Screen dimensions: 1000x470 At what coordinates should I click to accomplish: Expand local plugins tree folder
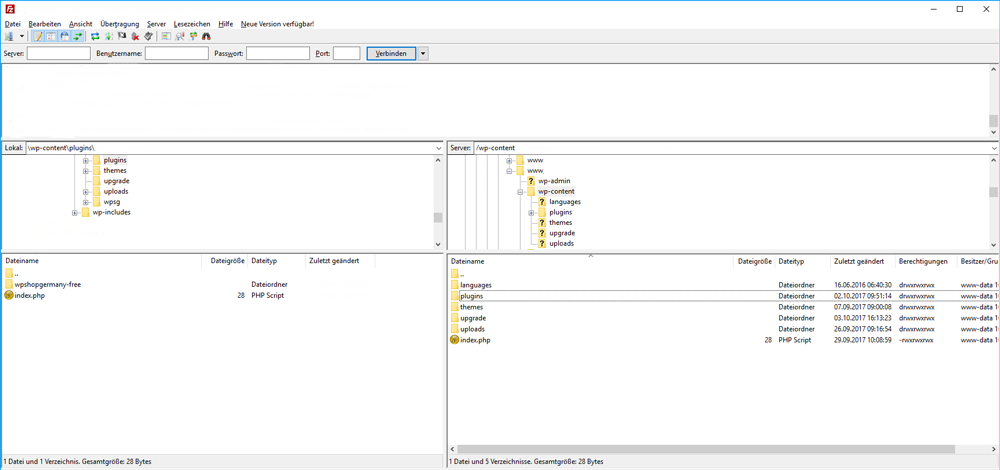(x=85, y=160)
